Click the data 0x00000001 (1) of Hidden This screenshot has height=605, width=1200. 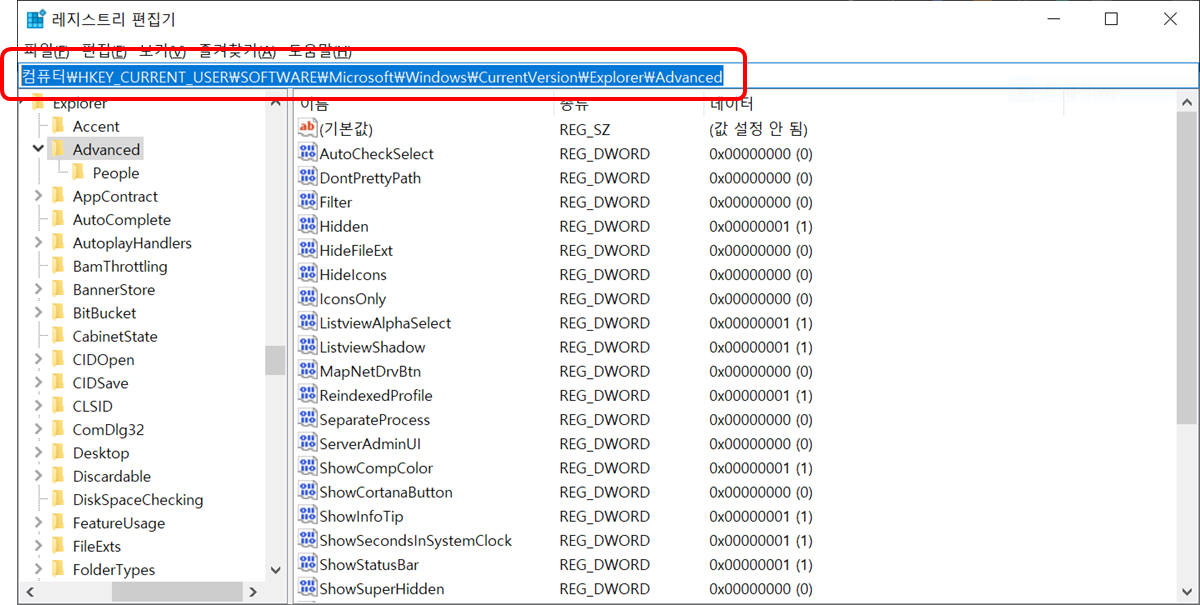(x=760, y=226)
